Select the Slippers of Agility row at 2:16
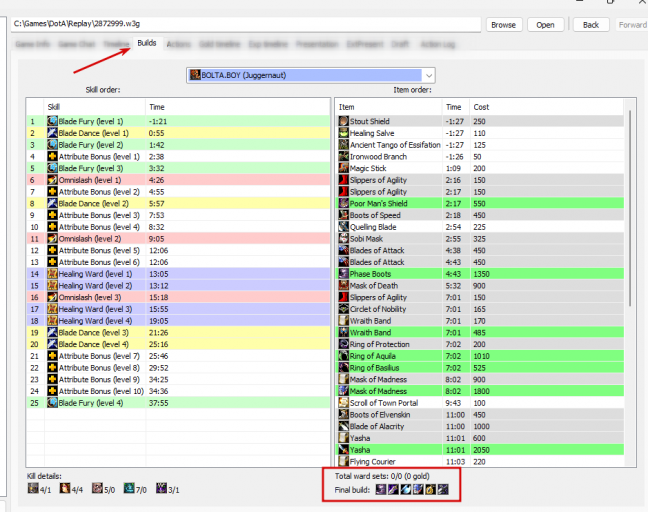The image size is (648, 512). [x=480, y=180]
